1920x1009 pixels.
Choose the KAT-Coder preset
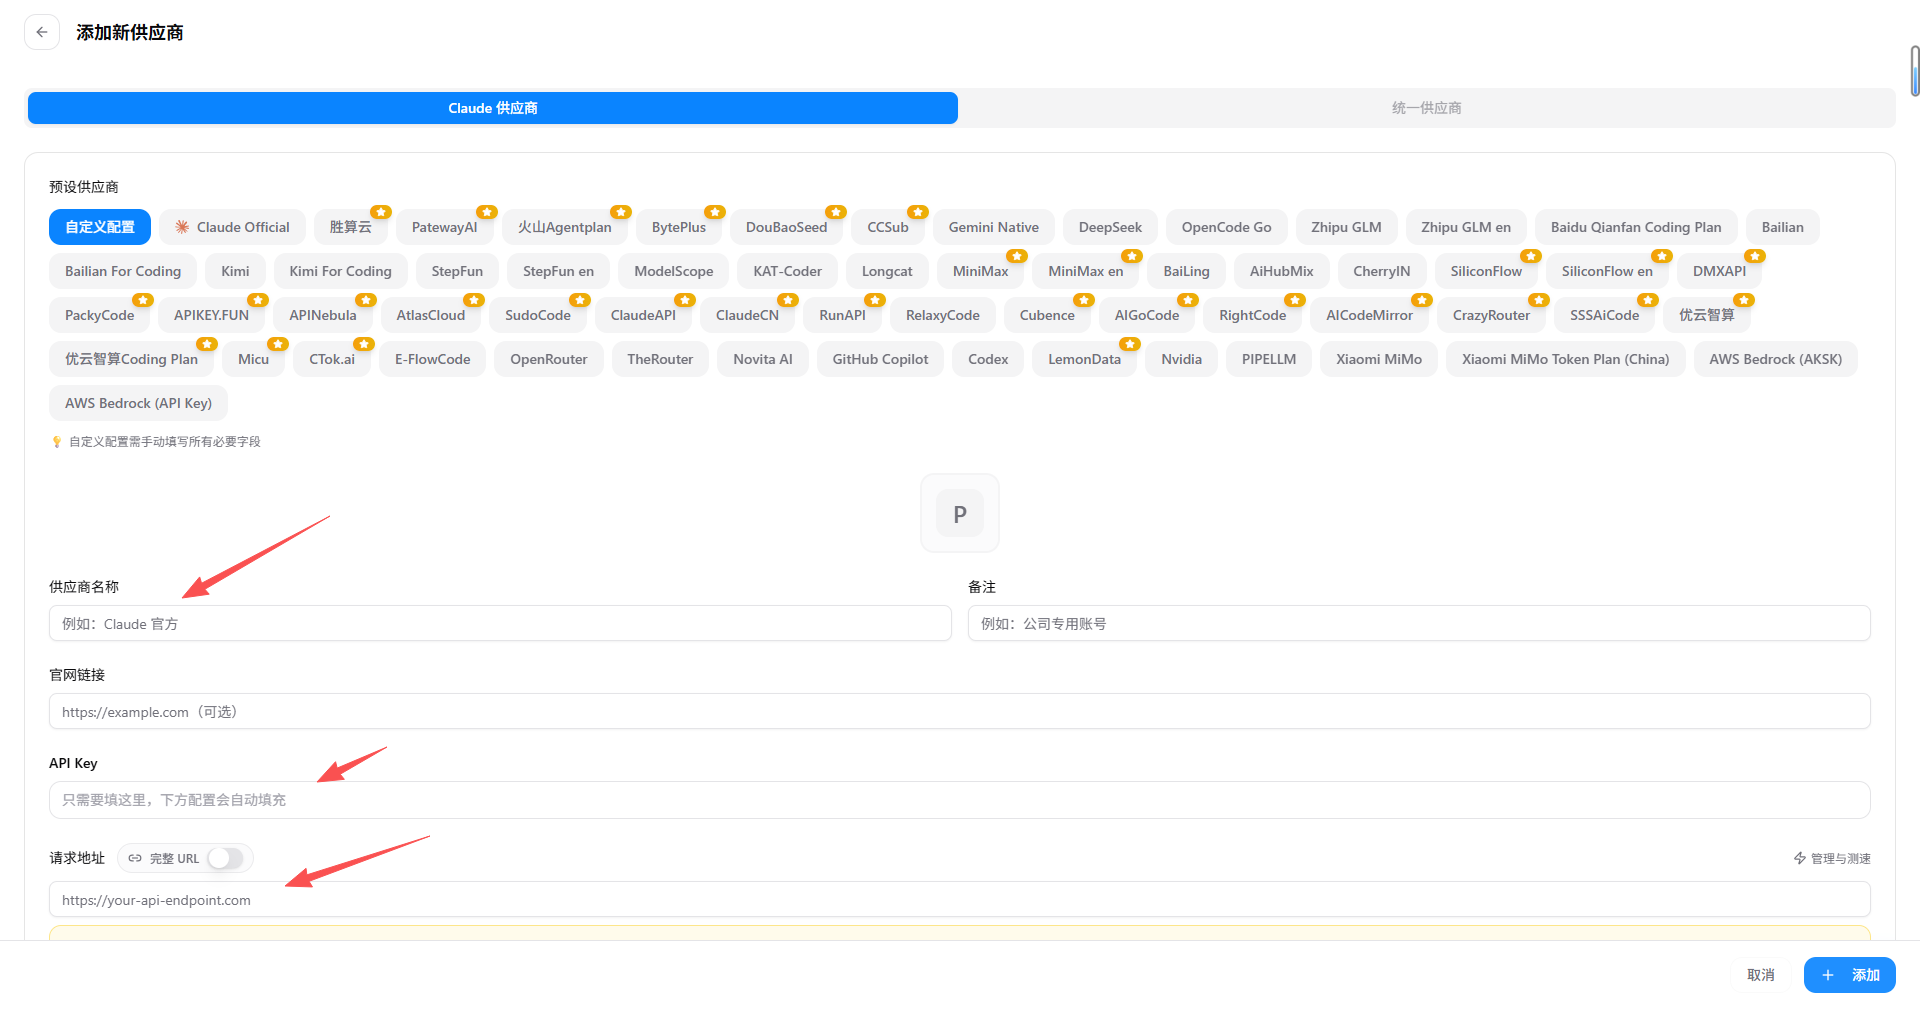pos(788,271)
